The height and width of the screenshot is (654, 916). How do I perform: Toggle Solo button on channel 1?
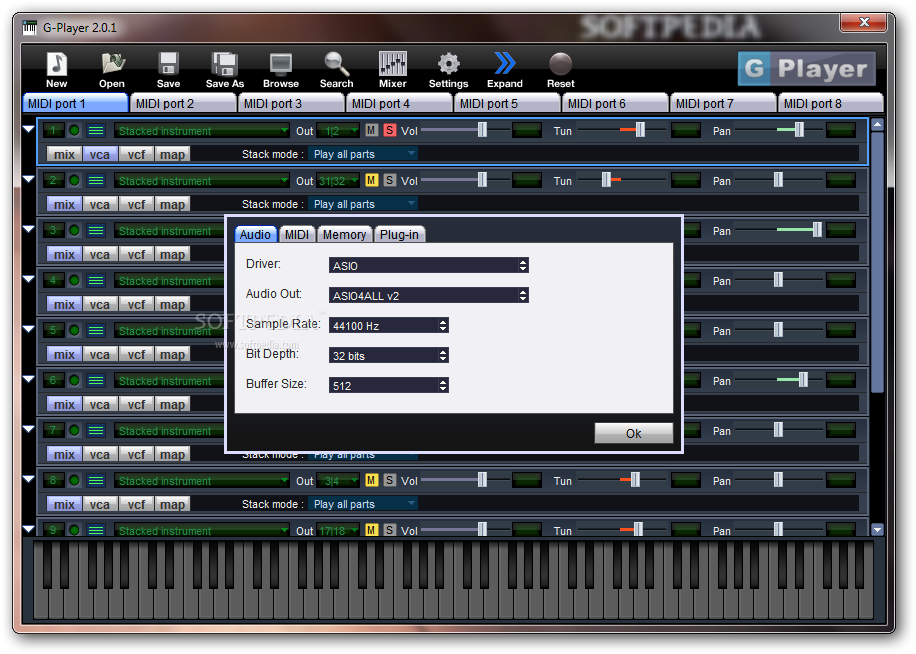390,130
